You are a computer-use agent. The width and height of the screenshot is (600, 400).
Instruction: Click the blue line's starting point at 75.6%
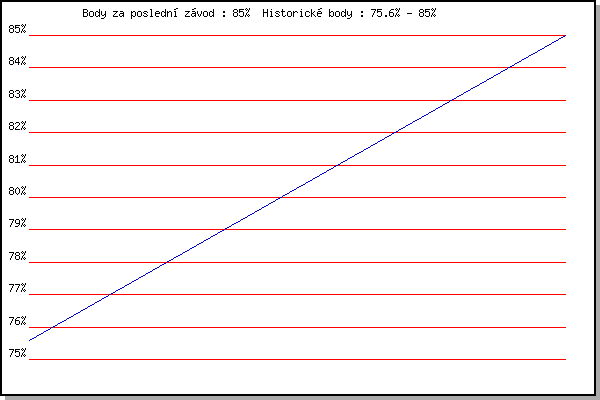tap(30, 341)
